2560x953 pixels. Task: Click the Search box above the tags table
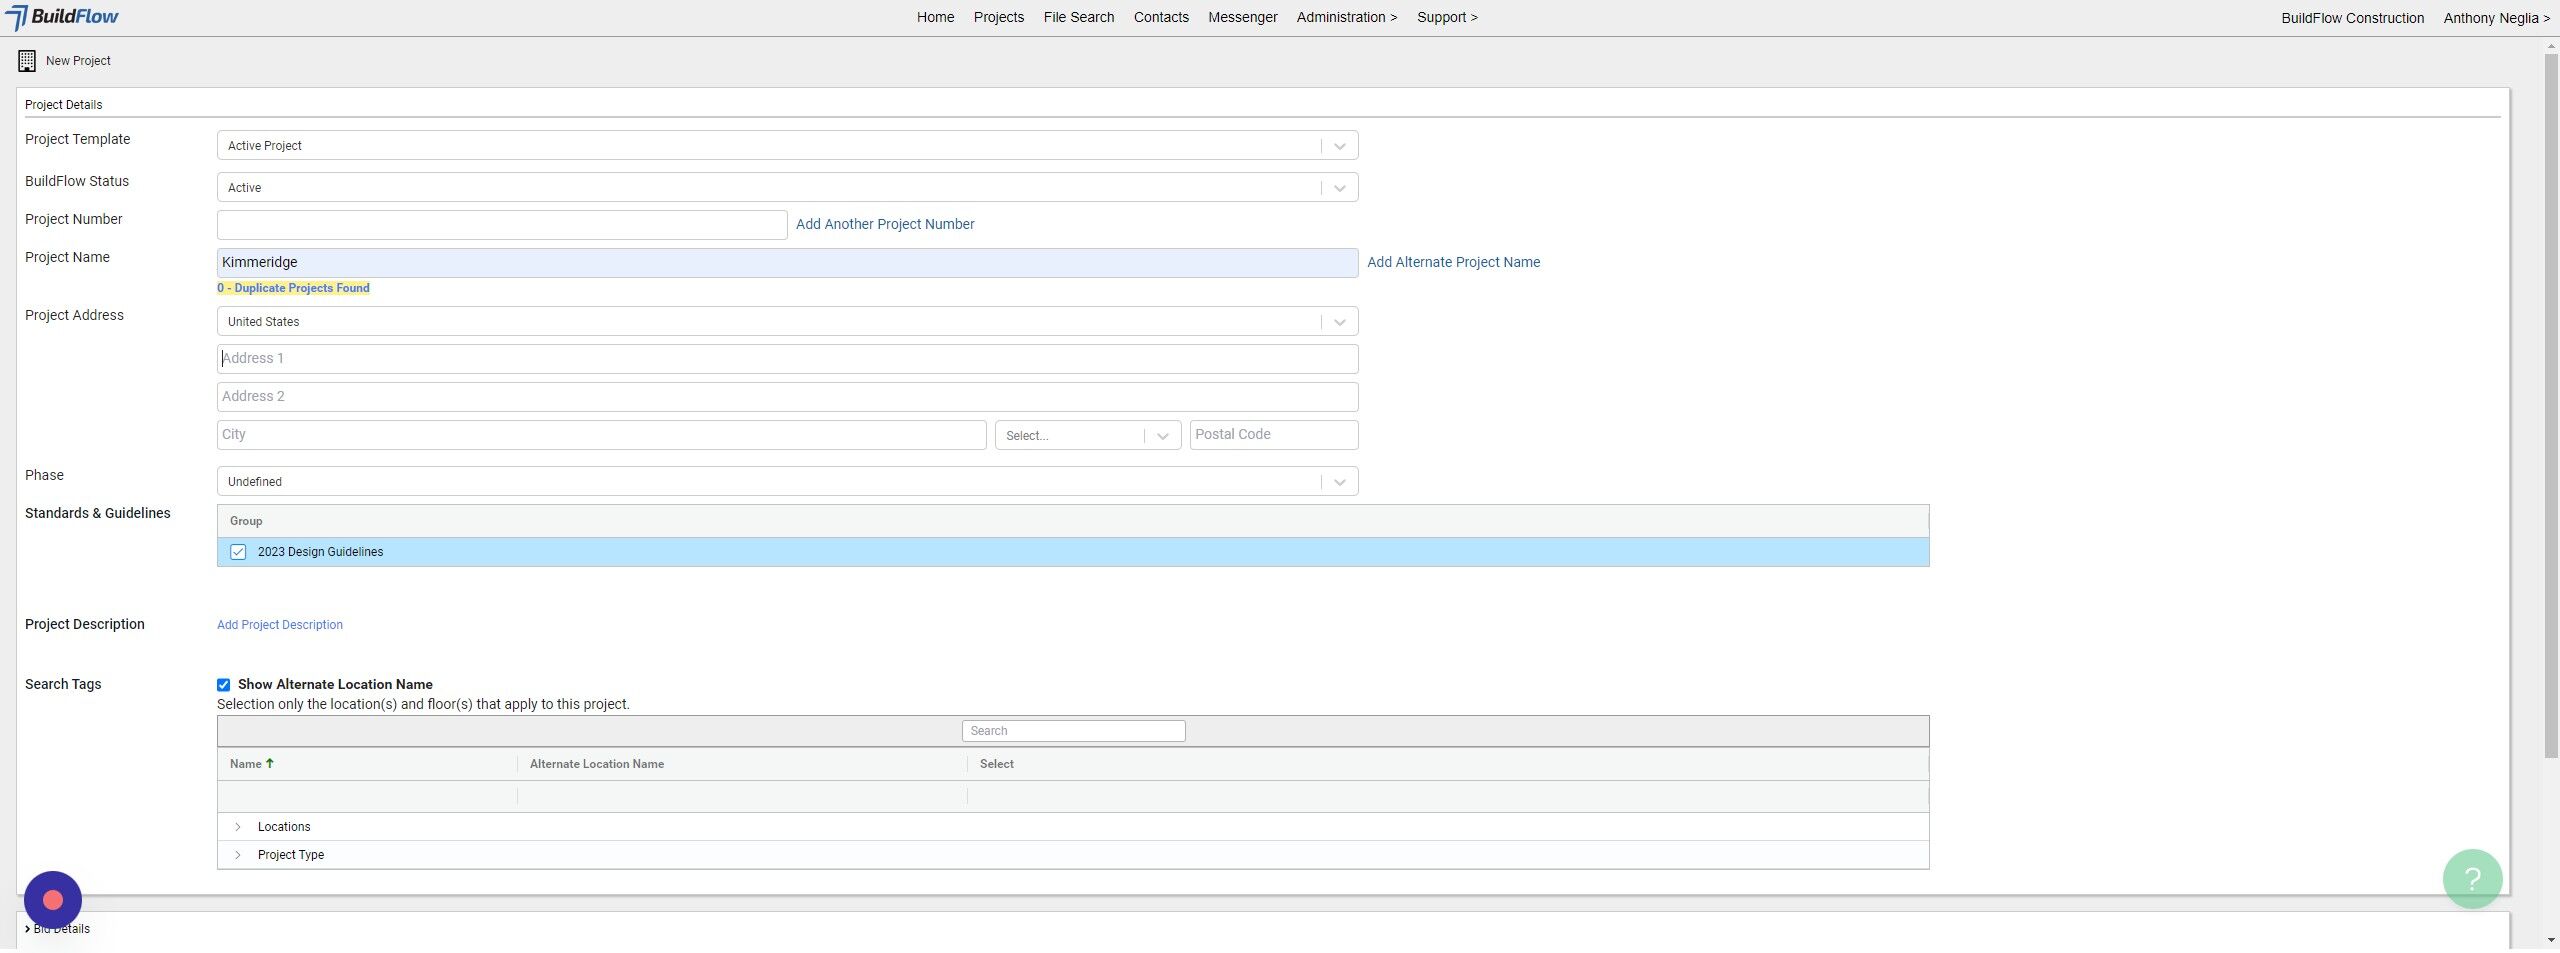[1073, 731]
